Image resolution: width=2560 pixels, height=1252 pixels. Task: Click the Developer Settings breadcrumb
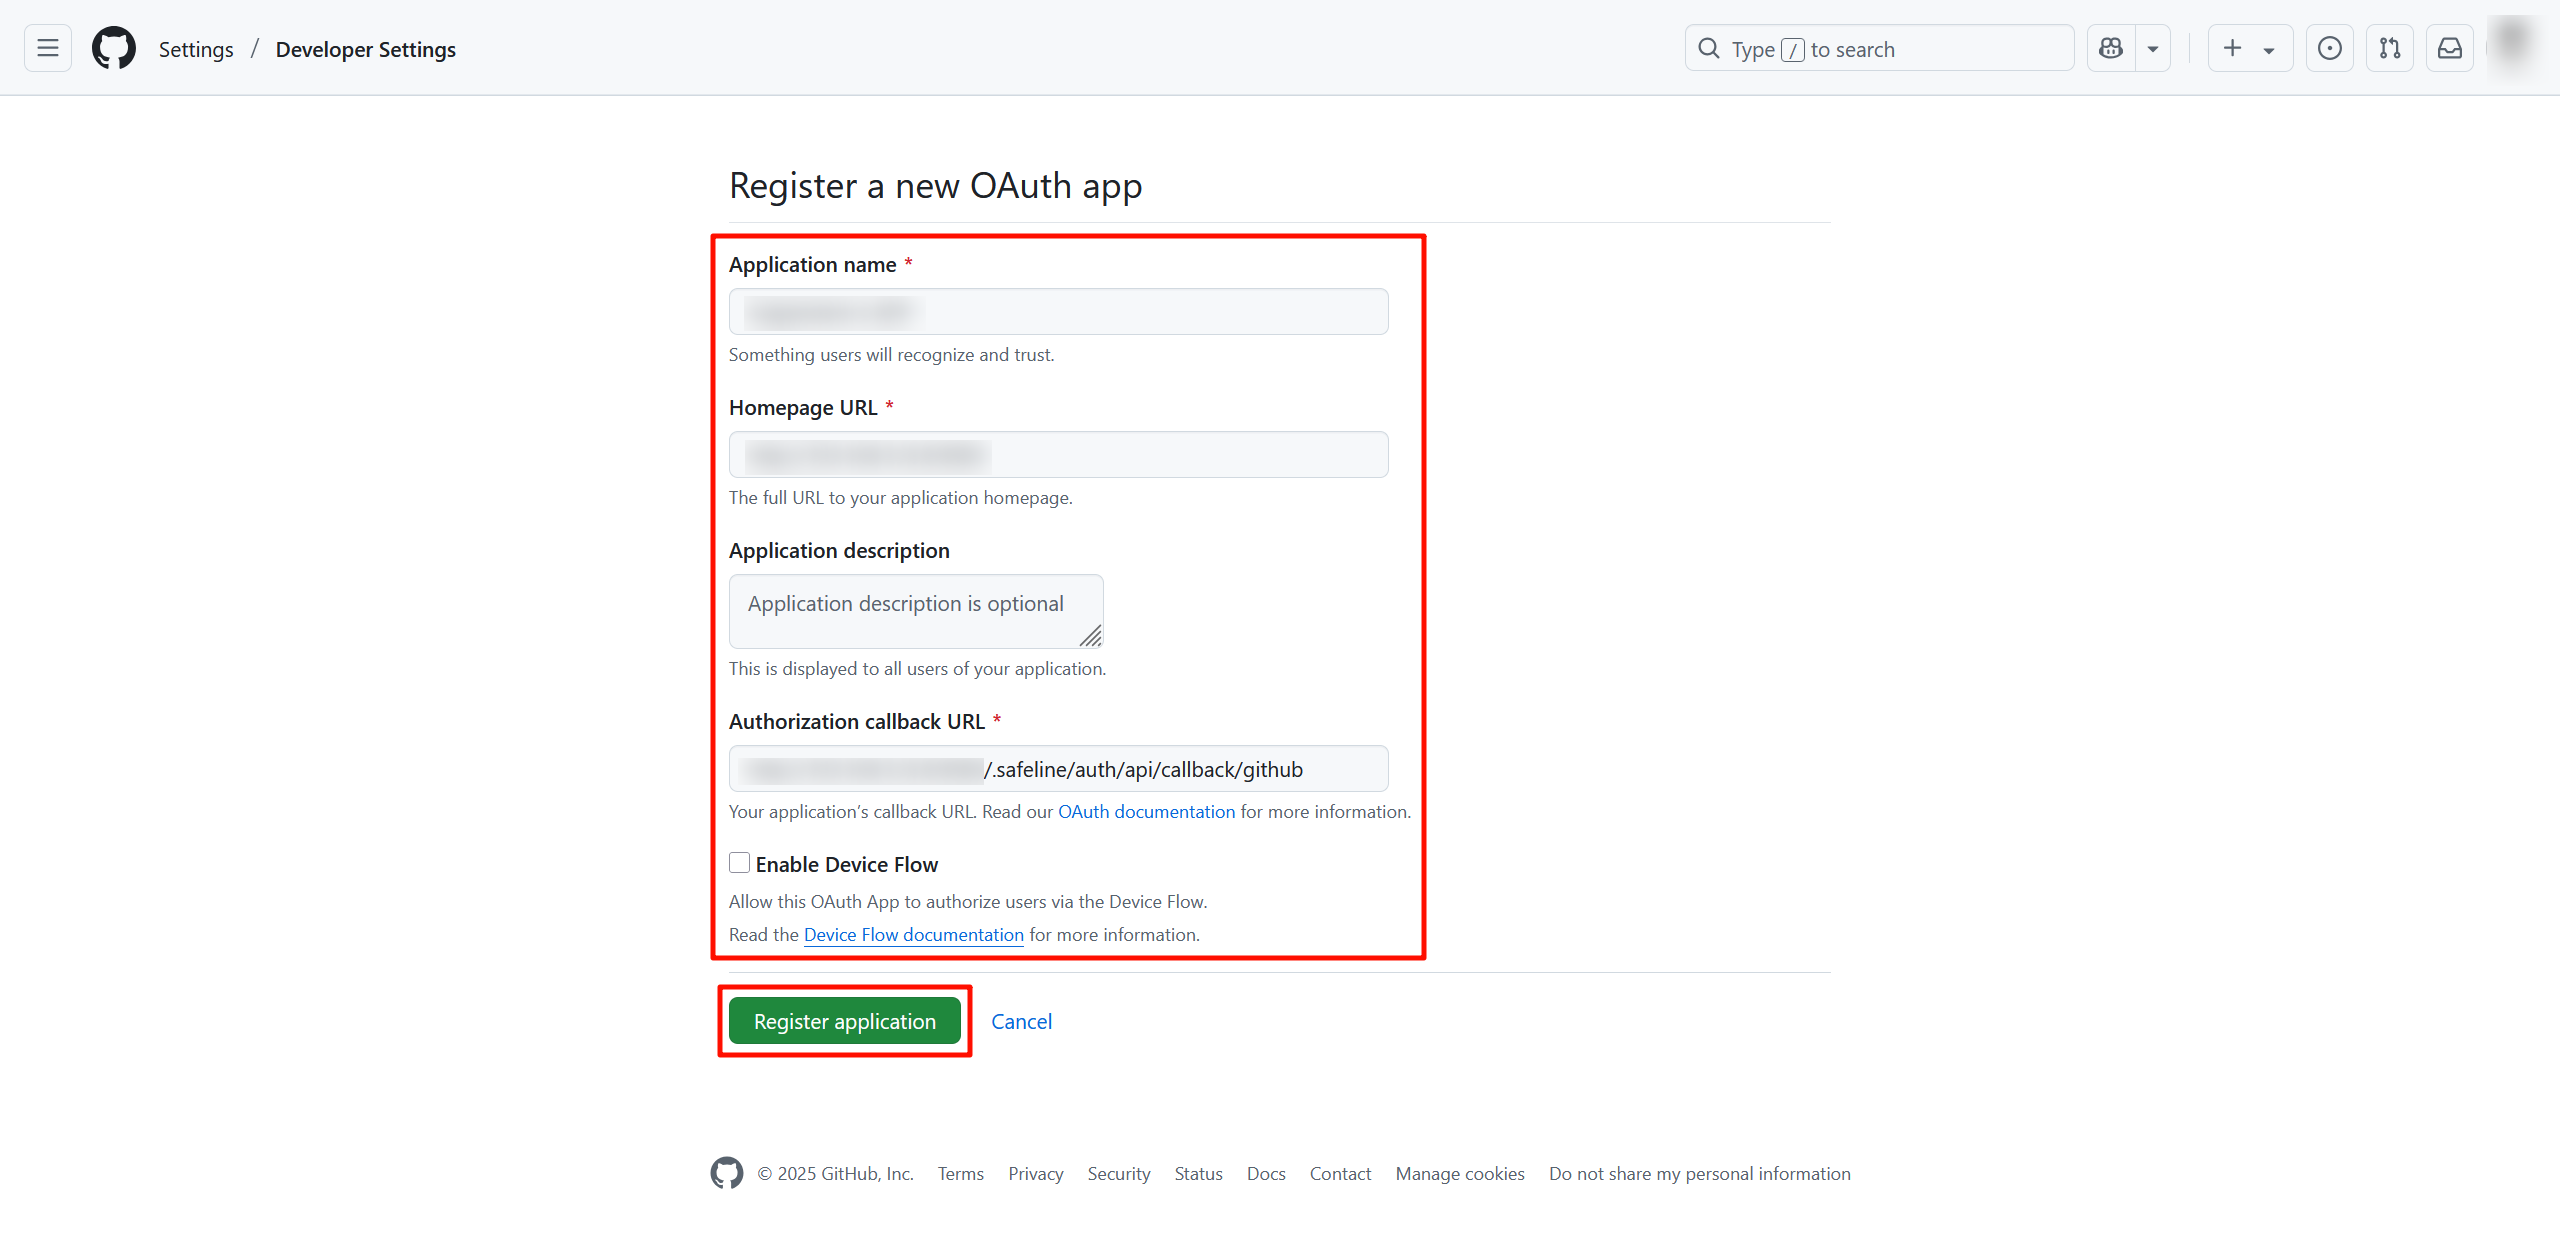click(365, 49)
